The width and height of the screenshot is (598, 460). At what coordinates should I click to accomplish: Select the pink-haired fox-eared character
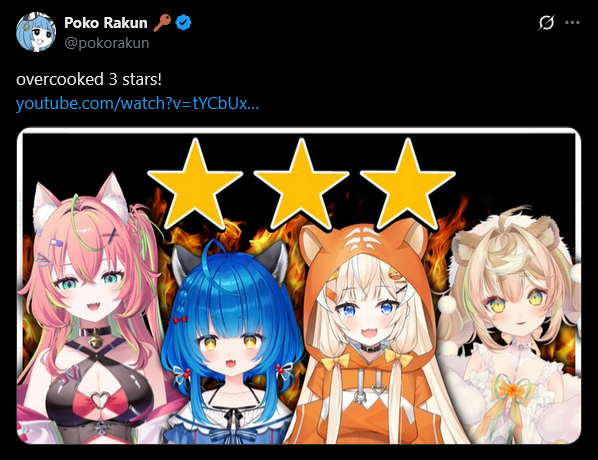coord(92,309)
